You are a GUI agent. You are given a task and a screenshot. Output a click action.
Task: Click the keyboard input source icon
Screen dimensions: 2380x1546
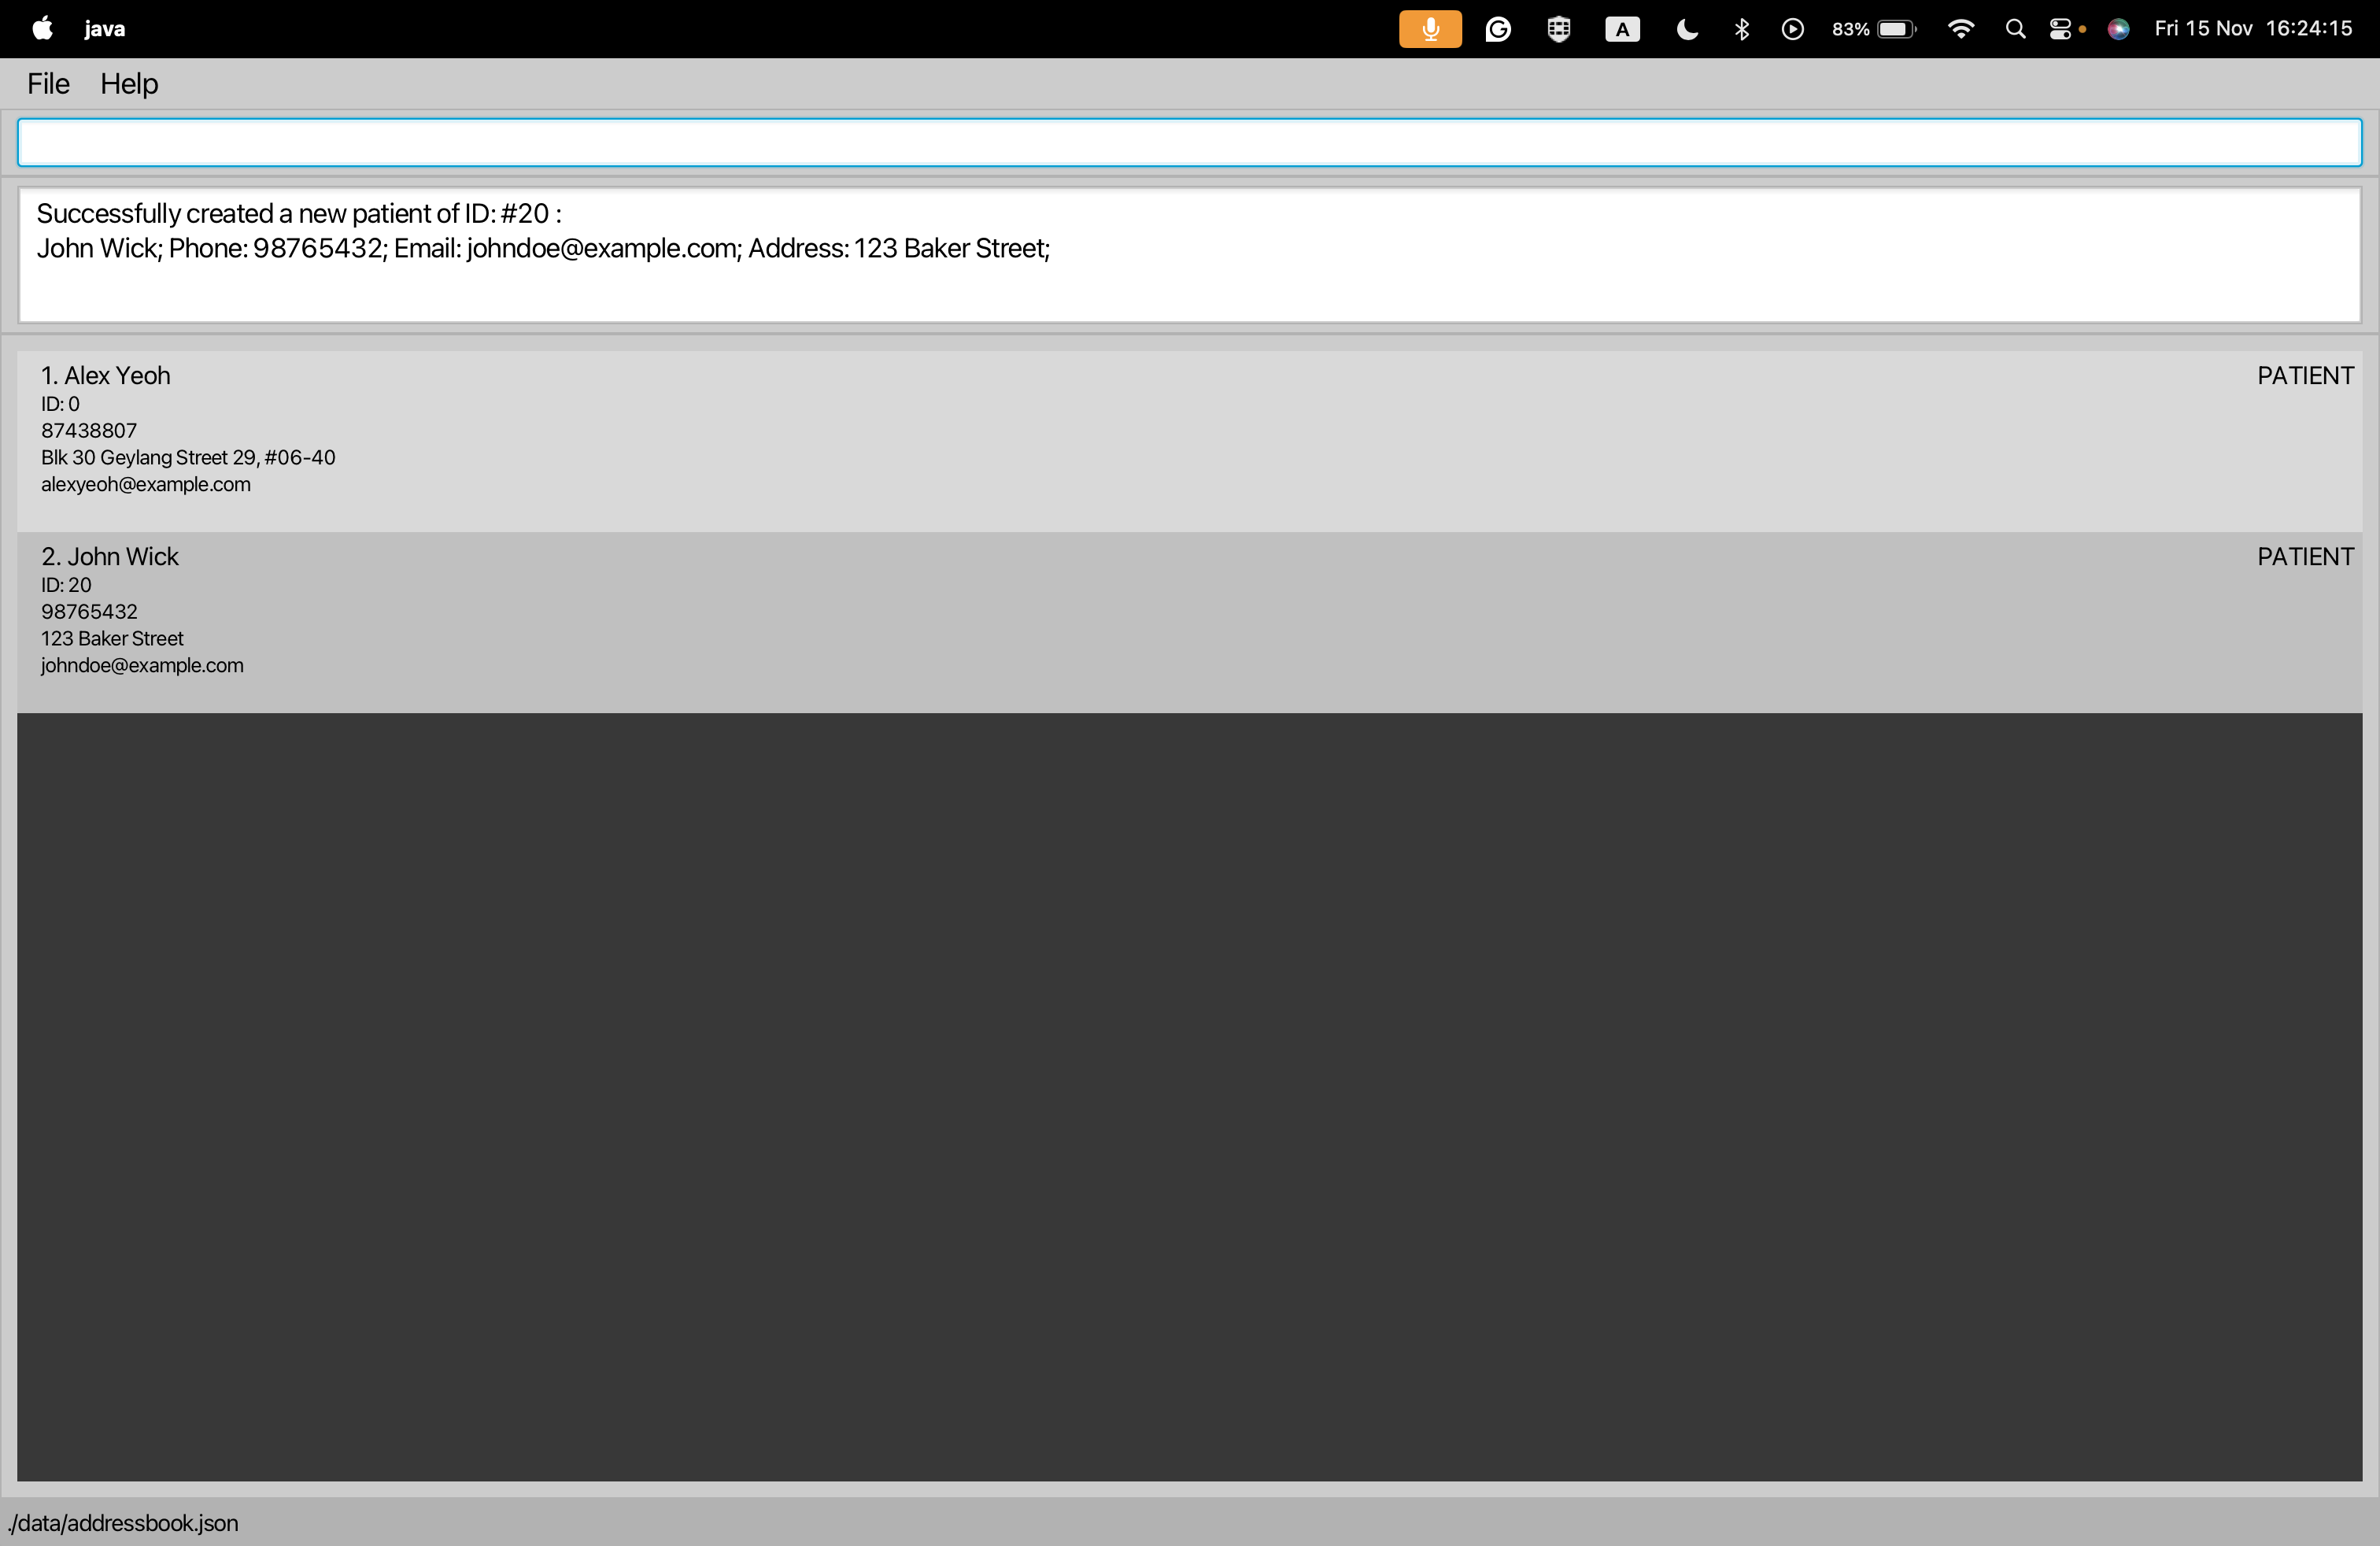(1621, 29)
